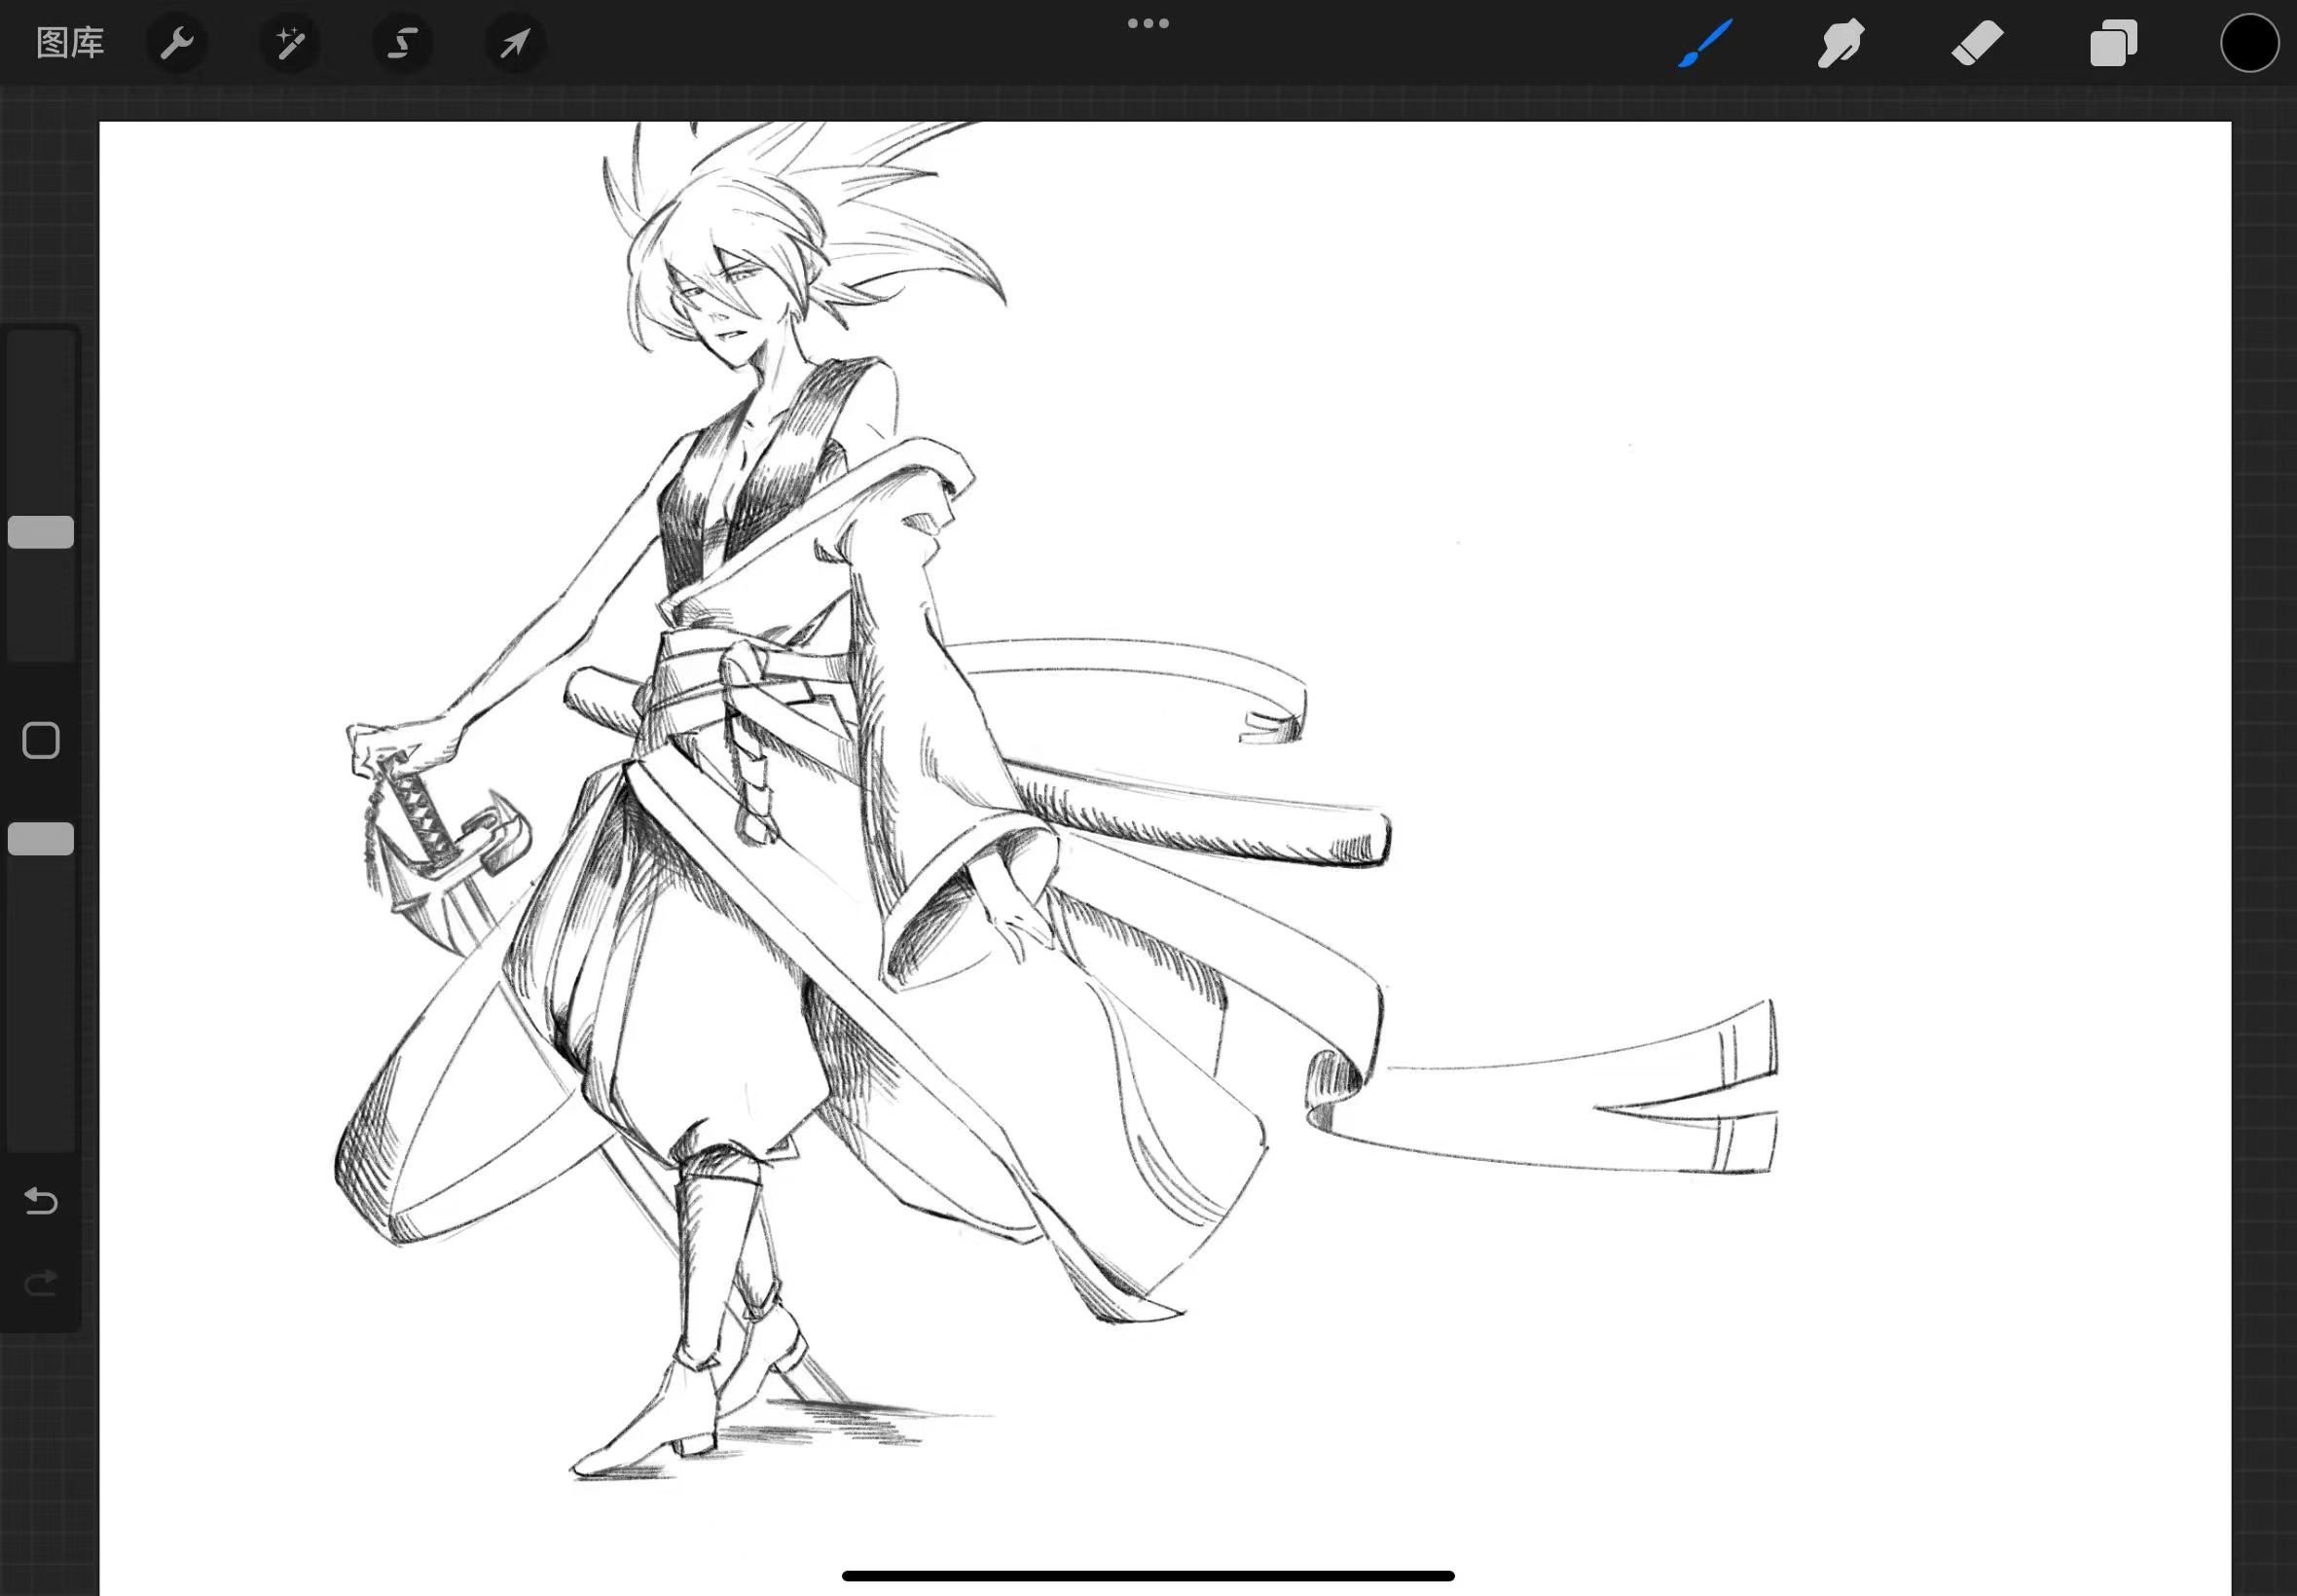
Task: Open the 图库 gallery
Action: (x=70, y=43)
